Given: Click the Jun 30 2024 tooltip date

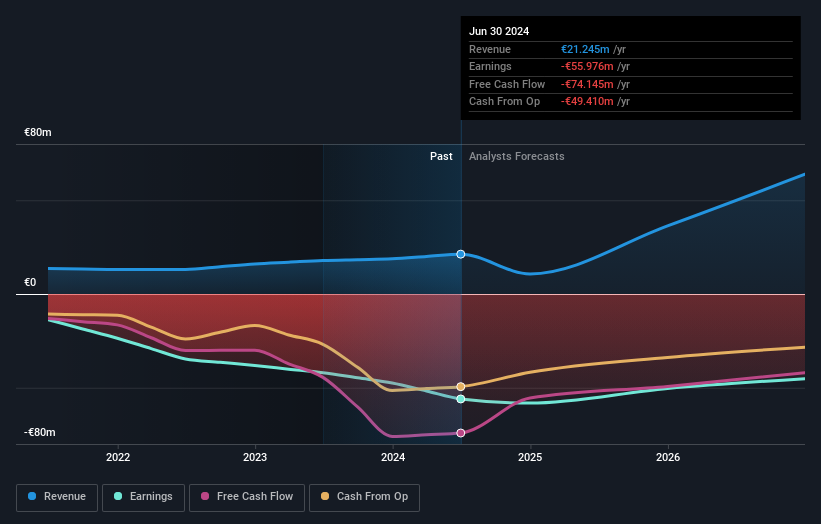Looking at the screenshot, I should 499,31.
